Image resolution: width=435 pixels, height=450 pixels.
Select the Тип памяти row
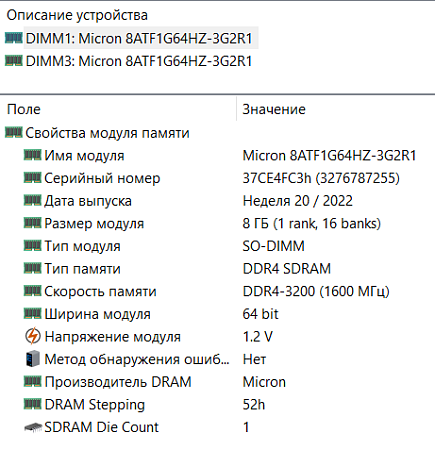click(x=217, y=269)
